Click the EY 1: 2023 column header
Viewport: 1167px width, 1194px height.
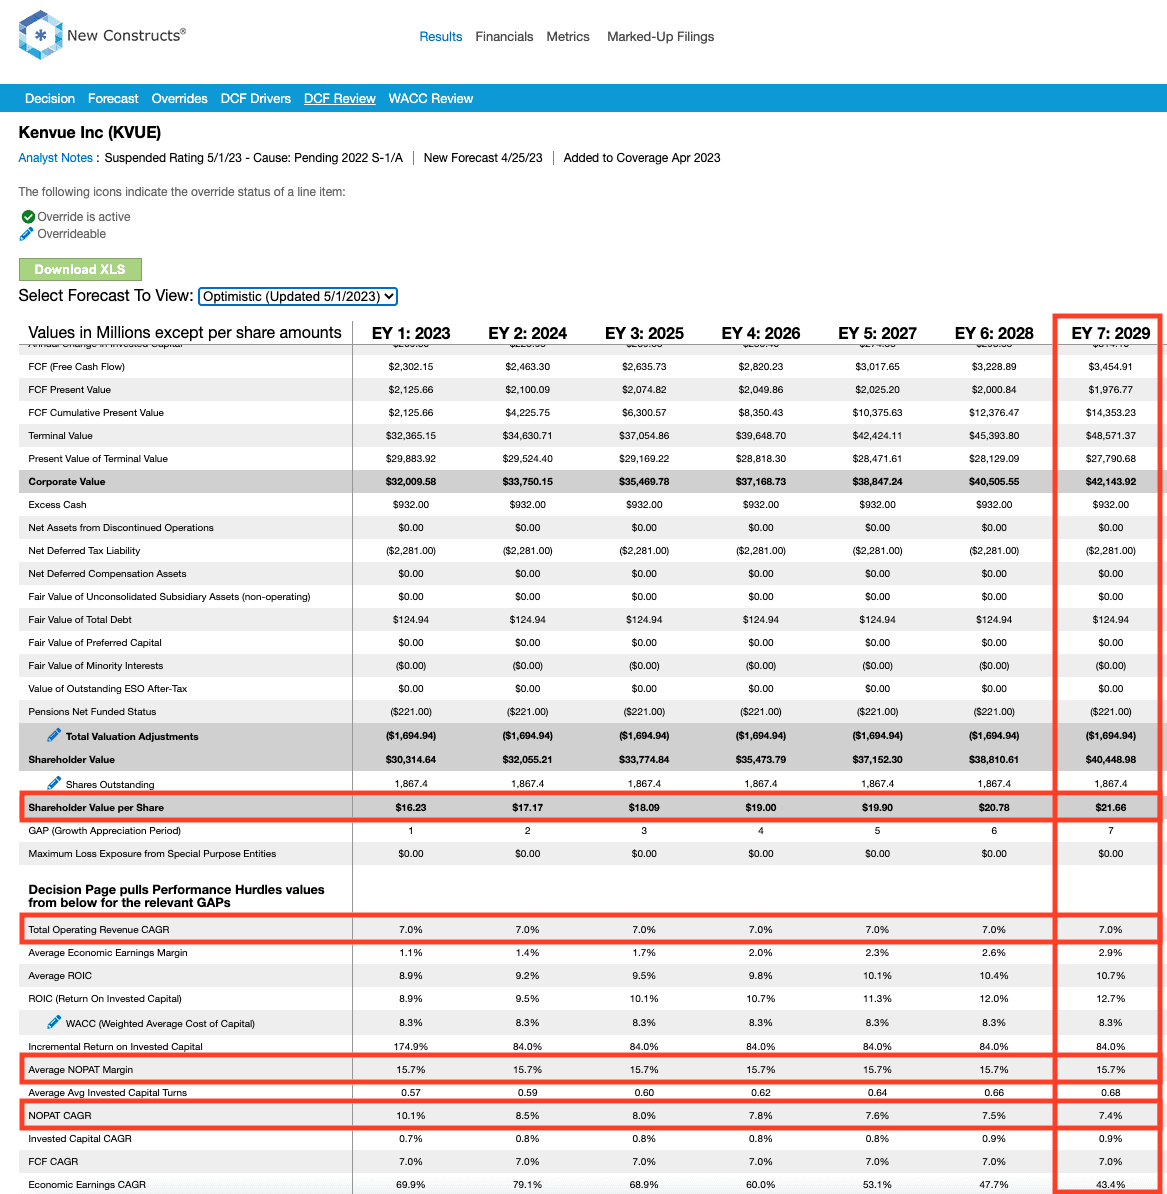411,333
